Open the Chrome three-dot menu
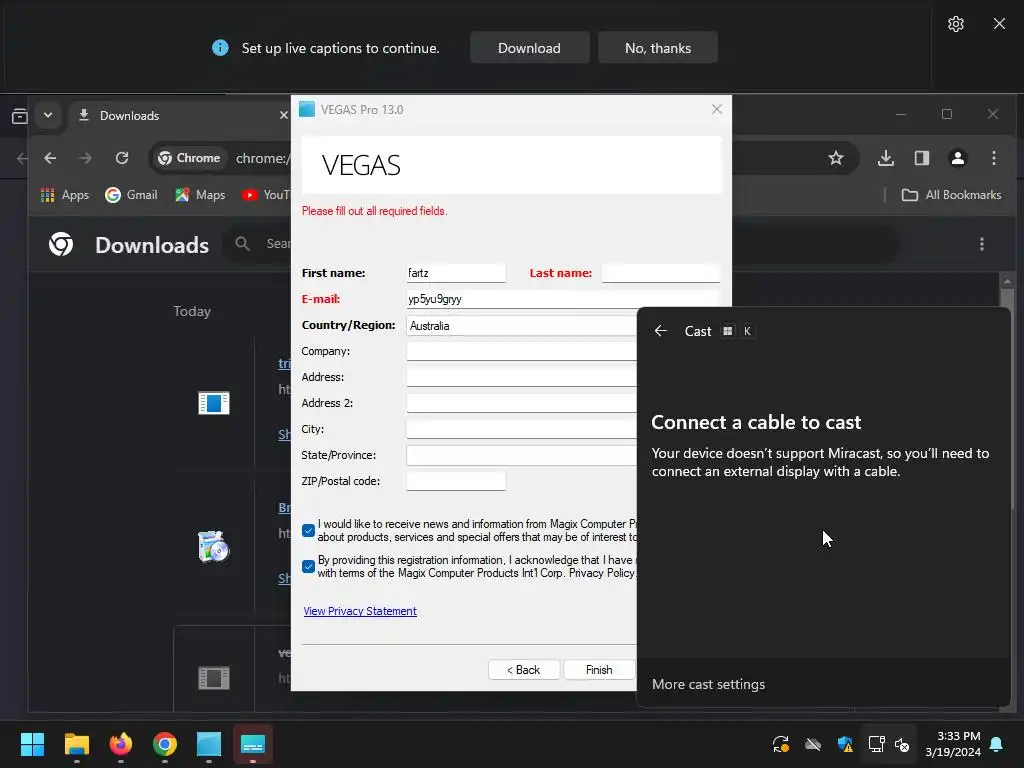The width and height of the screenshot is (1024, 768). click(993, 158)
